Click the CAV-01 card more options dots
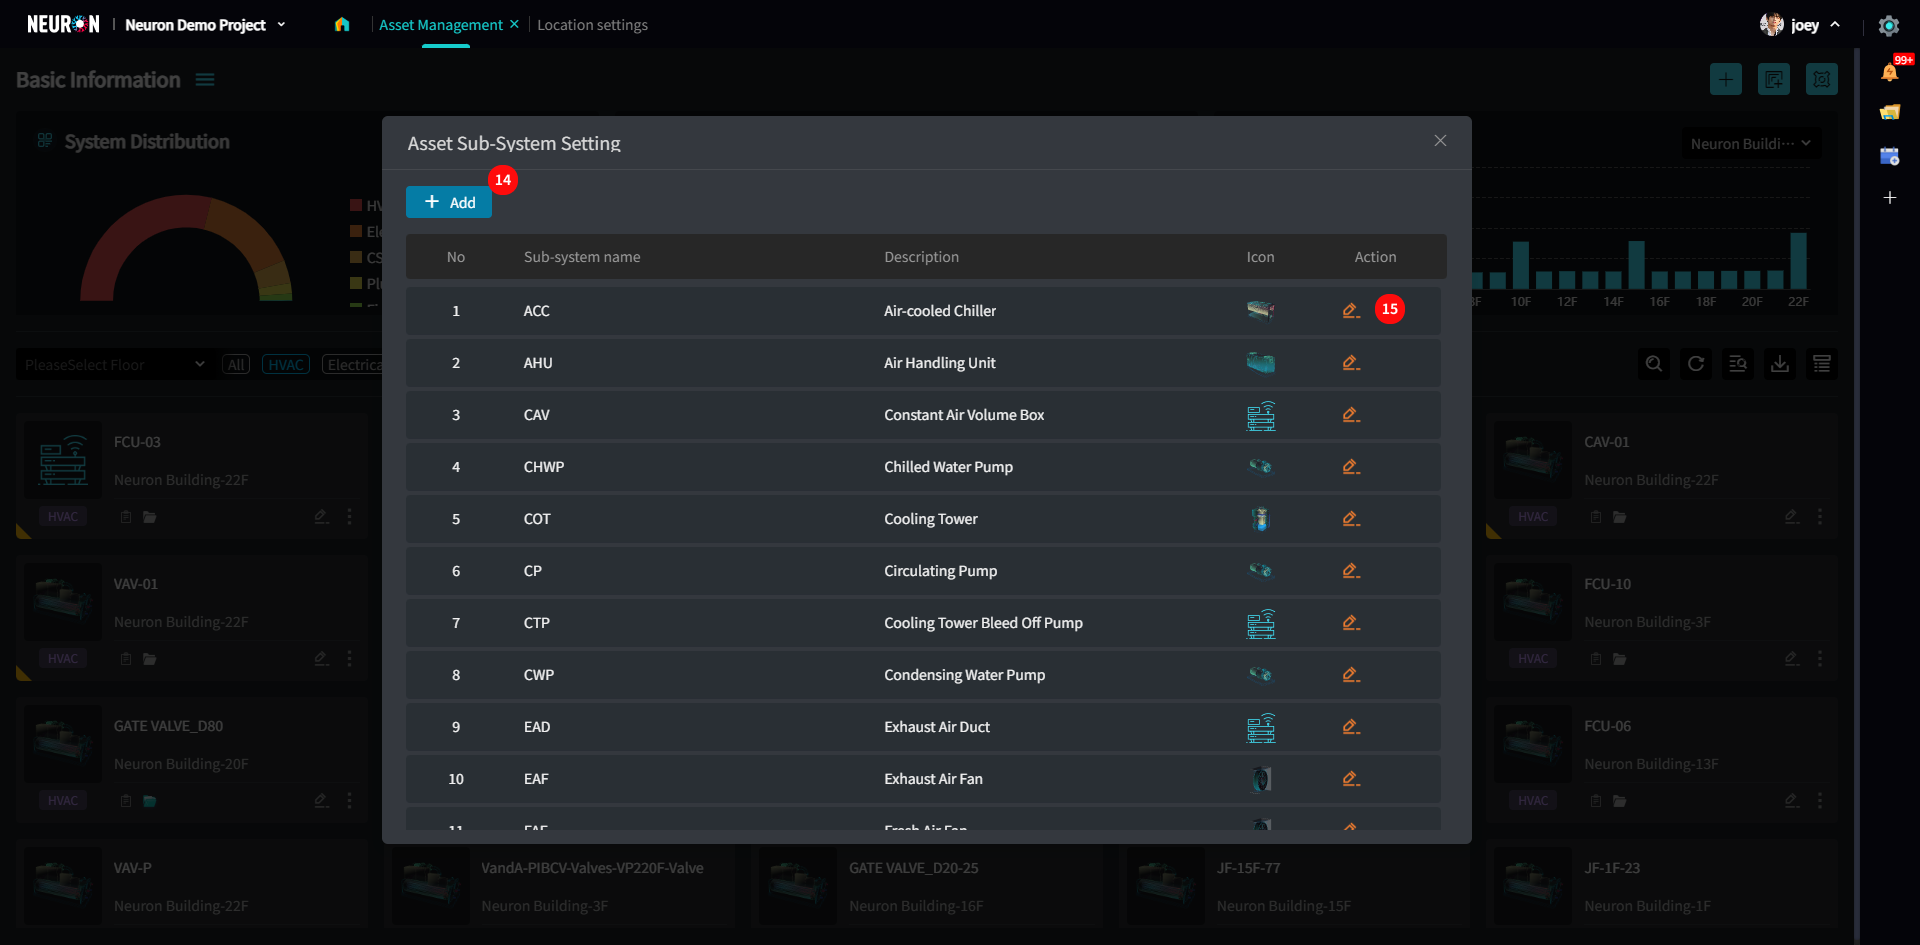Viewport: 1920px width, 945px height. pos(1820,517)
